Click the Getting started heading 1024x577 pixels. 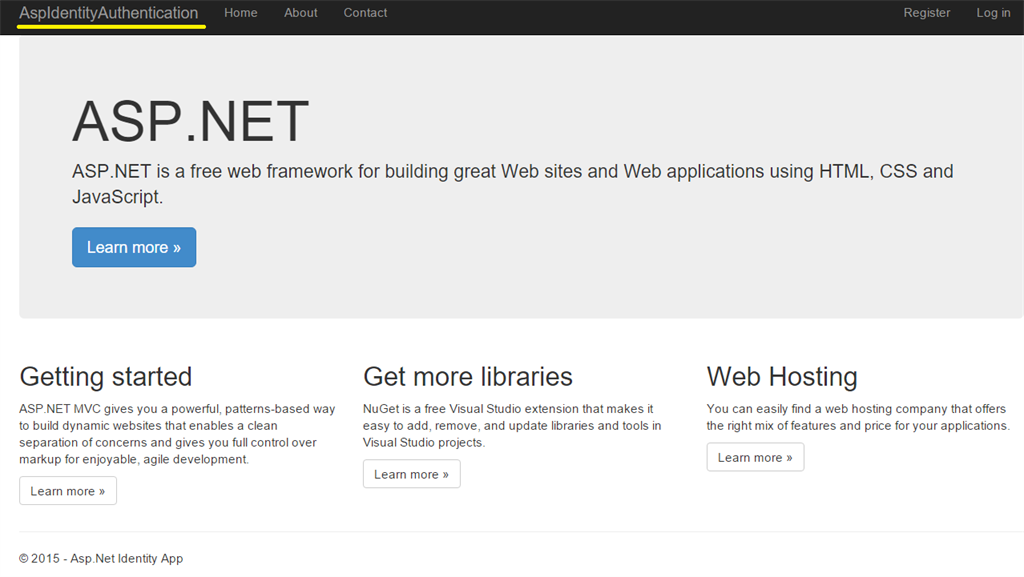106,377
